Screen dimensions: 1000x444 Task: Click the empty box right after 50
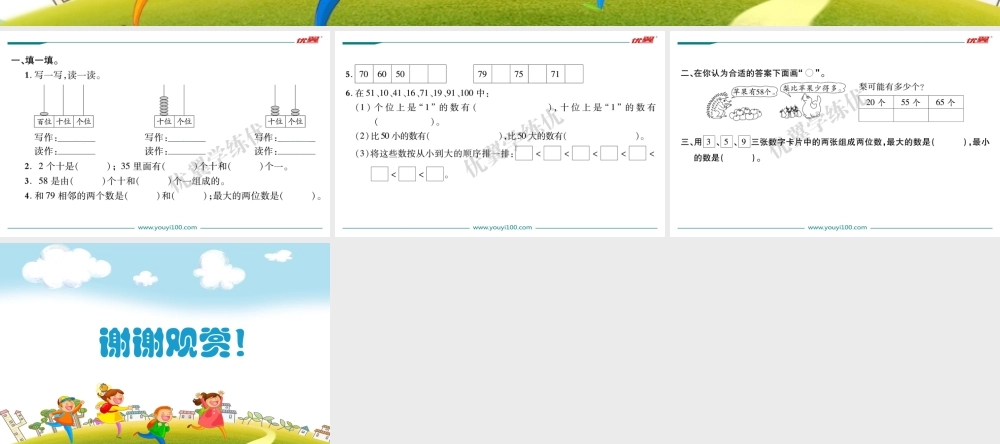418,74
